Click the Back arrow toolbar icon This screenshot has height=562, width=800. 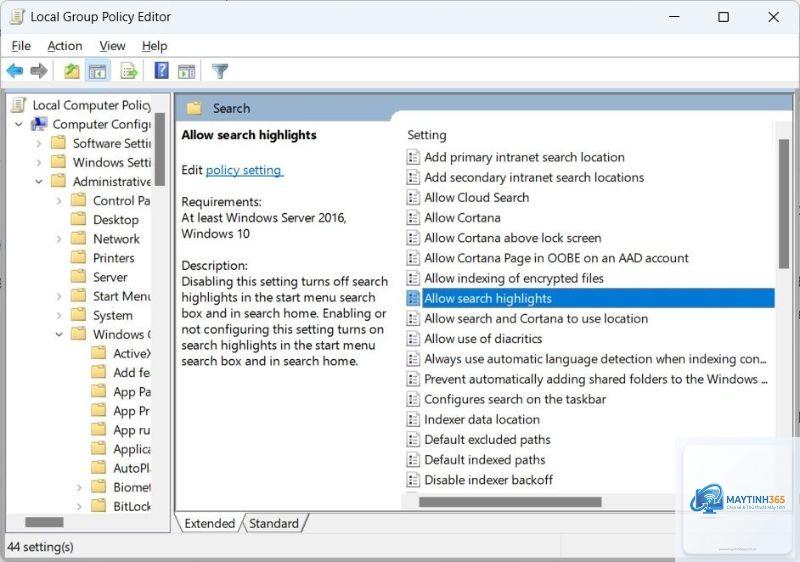(15, 71)
